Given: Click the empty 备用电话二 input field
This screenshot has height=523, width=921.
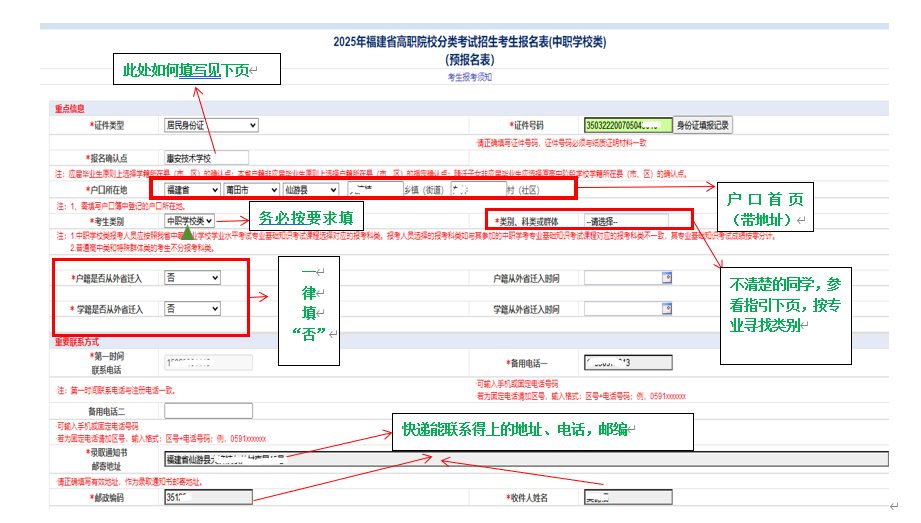Looking at the screenshot, I should tap(205, 412).
